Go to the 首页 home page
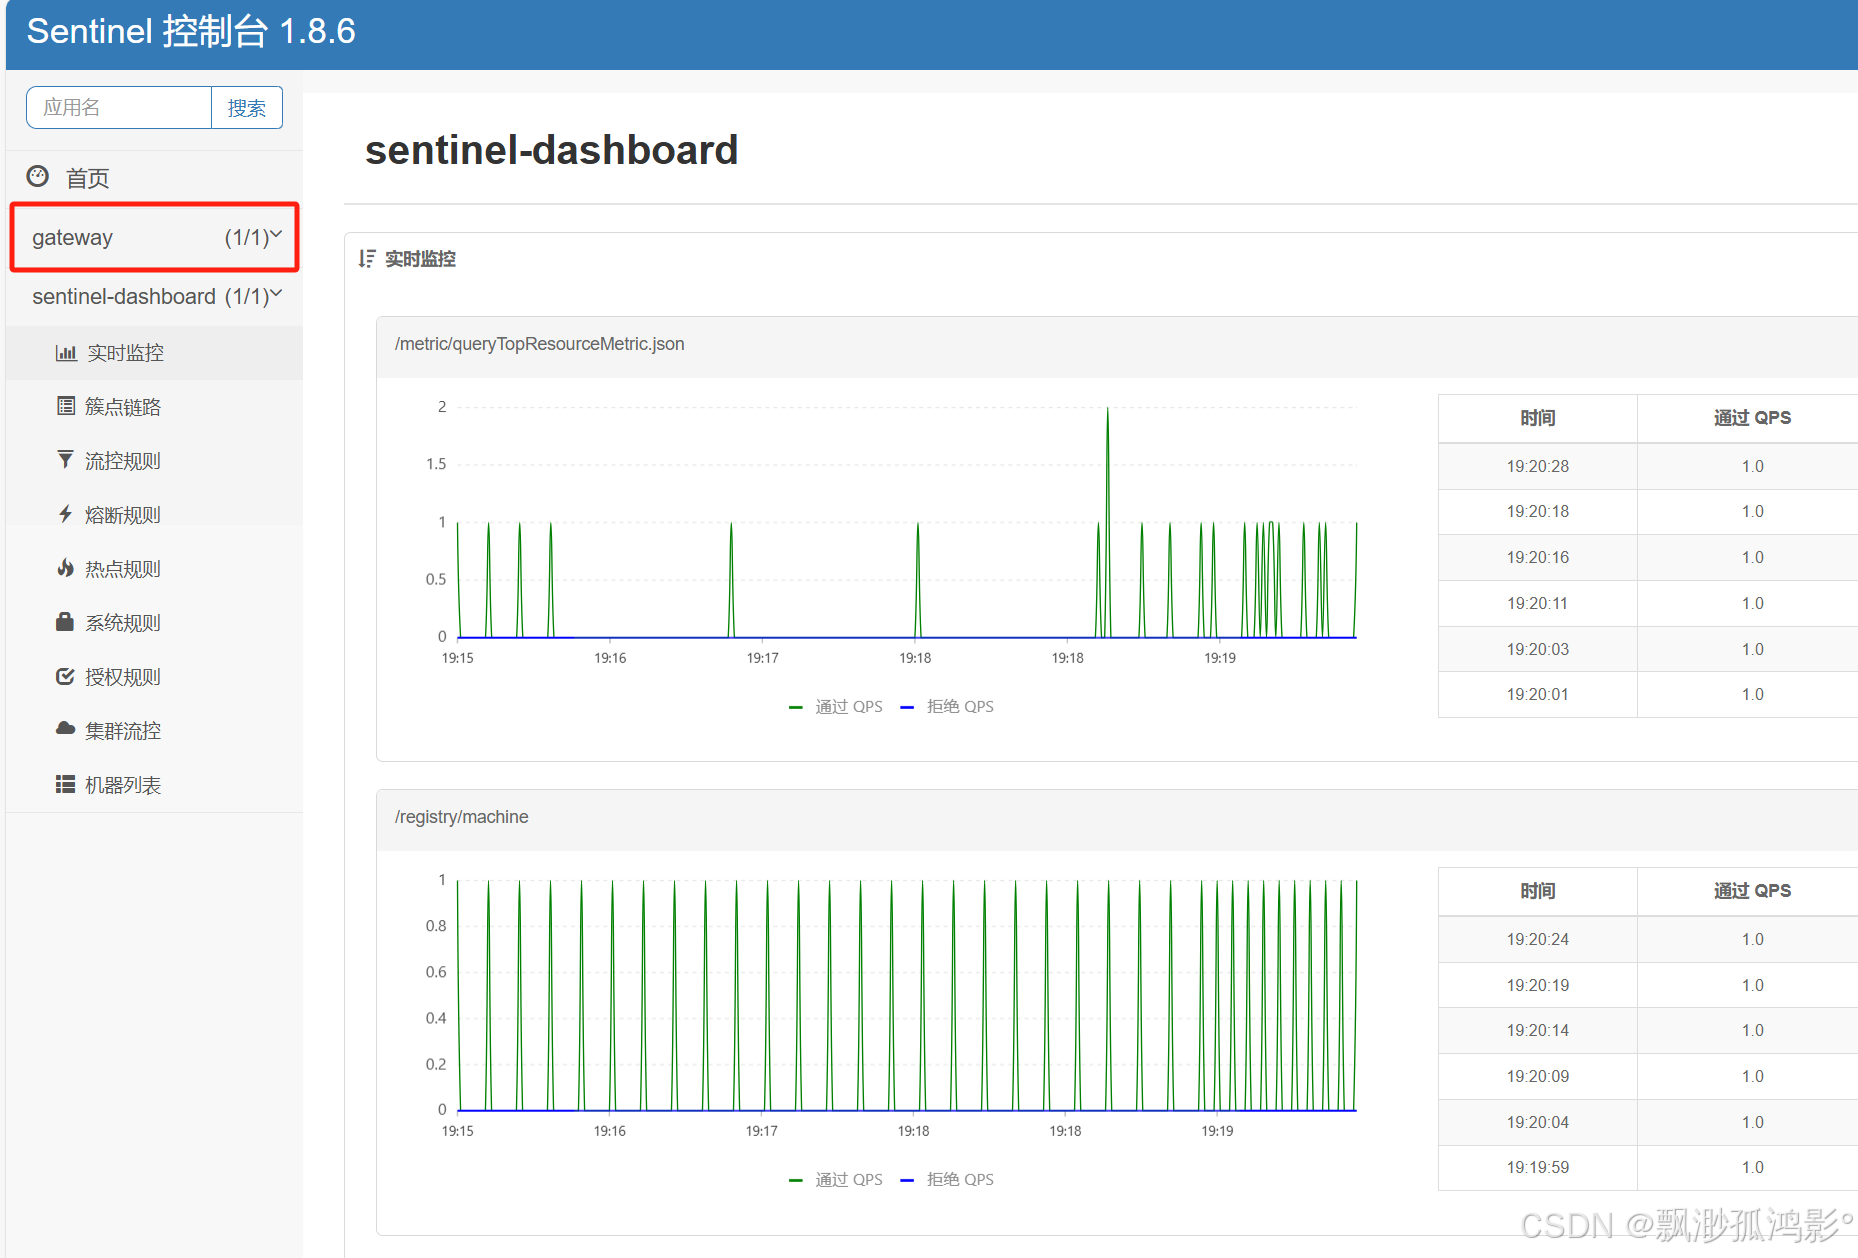 click(86, 177)
